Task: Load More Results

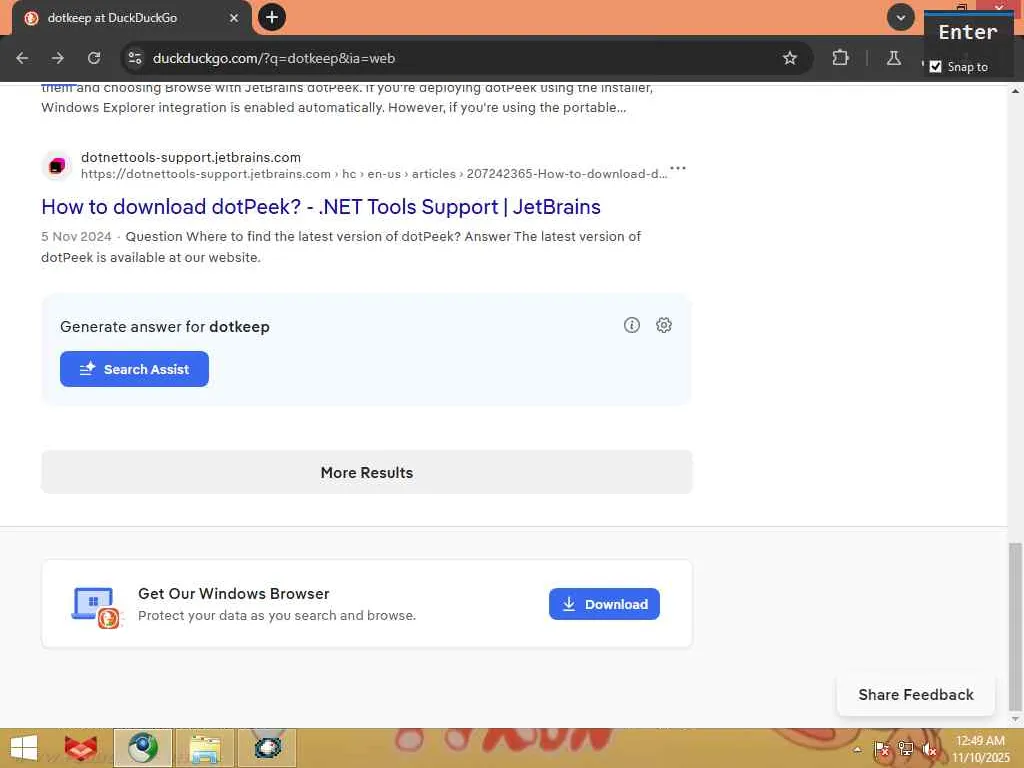Action: [x=366, y=472]
